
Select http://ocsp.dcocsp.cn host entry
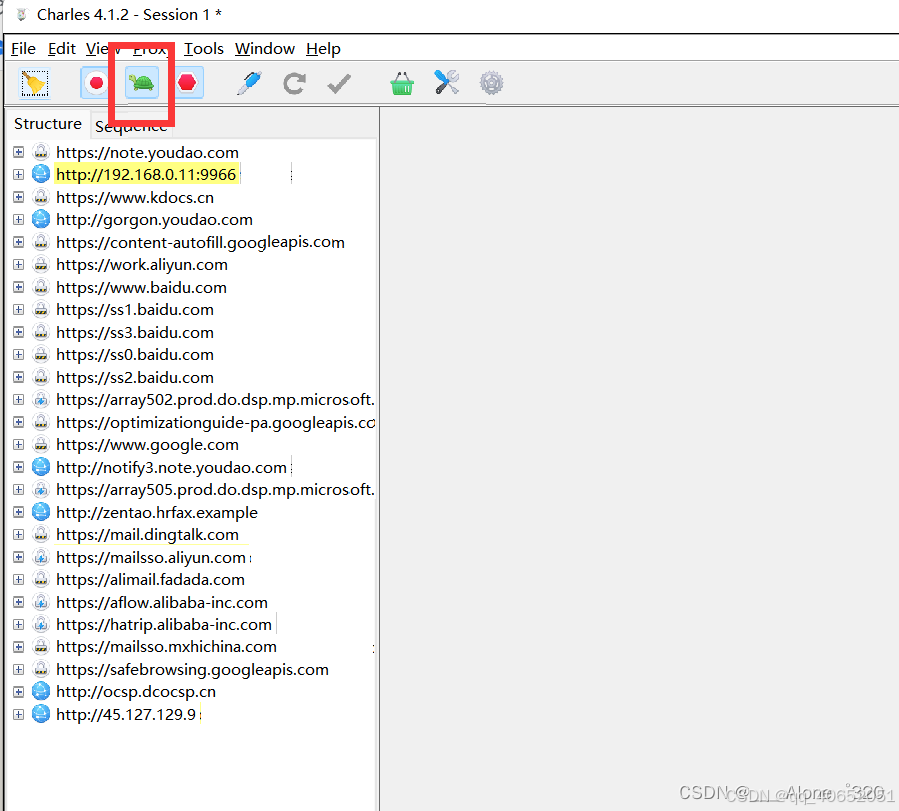136,692
